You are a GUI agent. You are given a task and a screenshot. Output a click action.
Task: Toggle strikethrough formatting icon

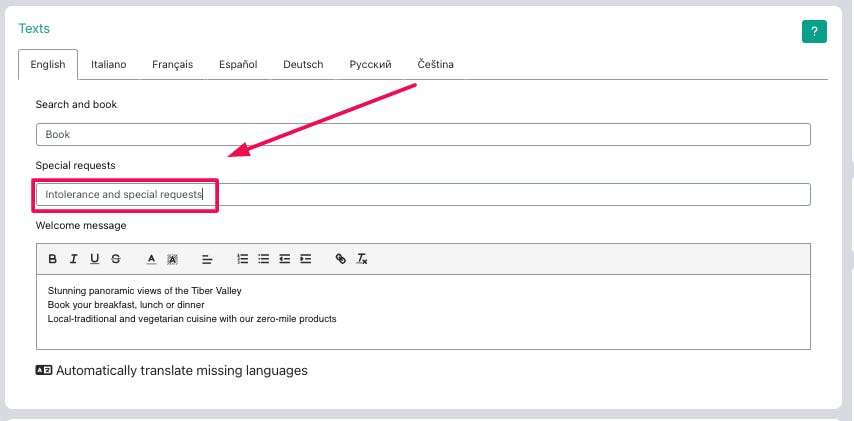(115, 259)
